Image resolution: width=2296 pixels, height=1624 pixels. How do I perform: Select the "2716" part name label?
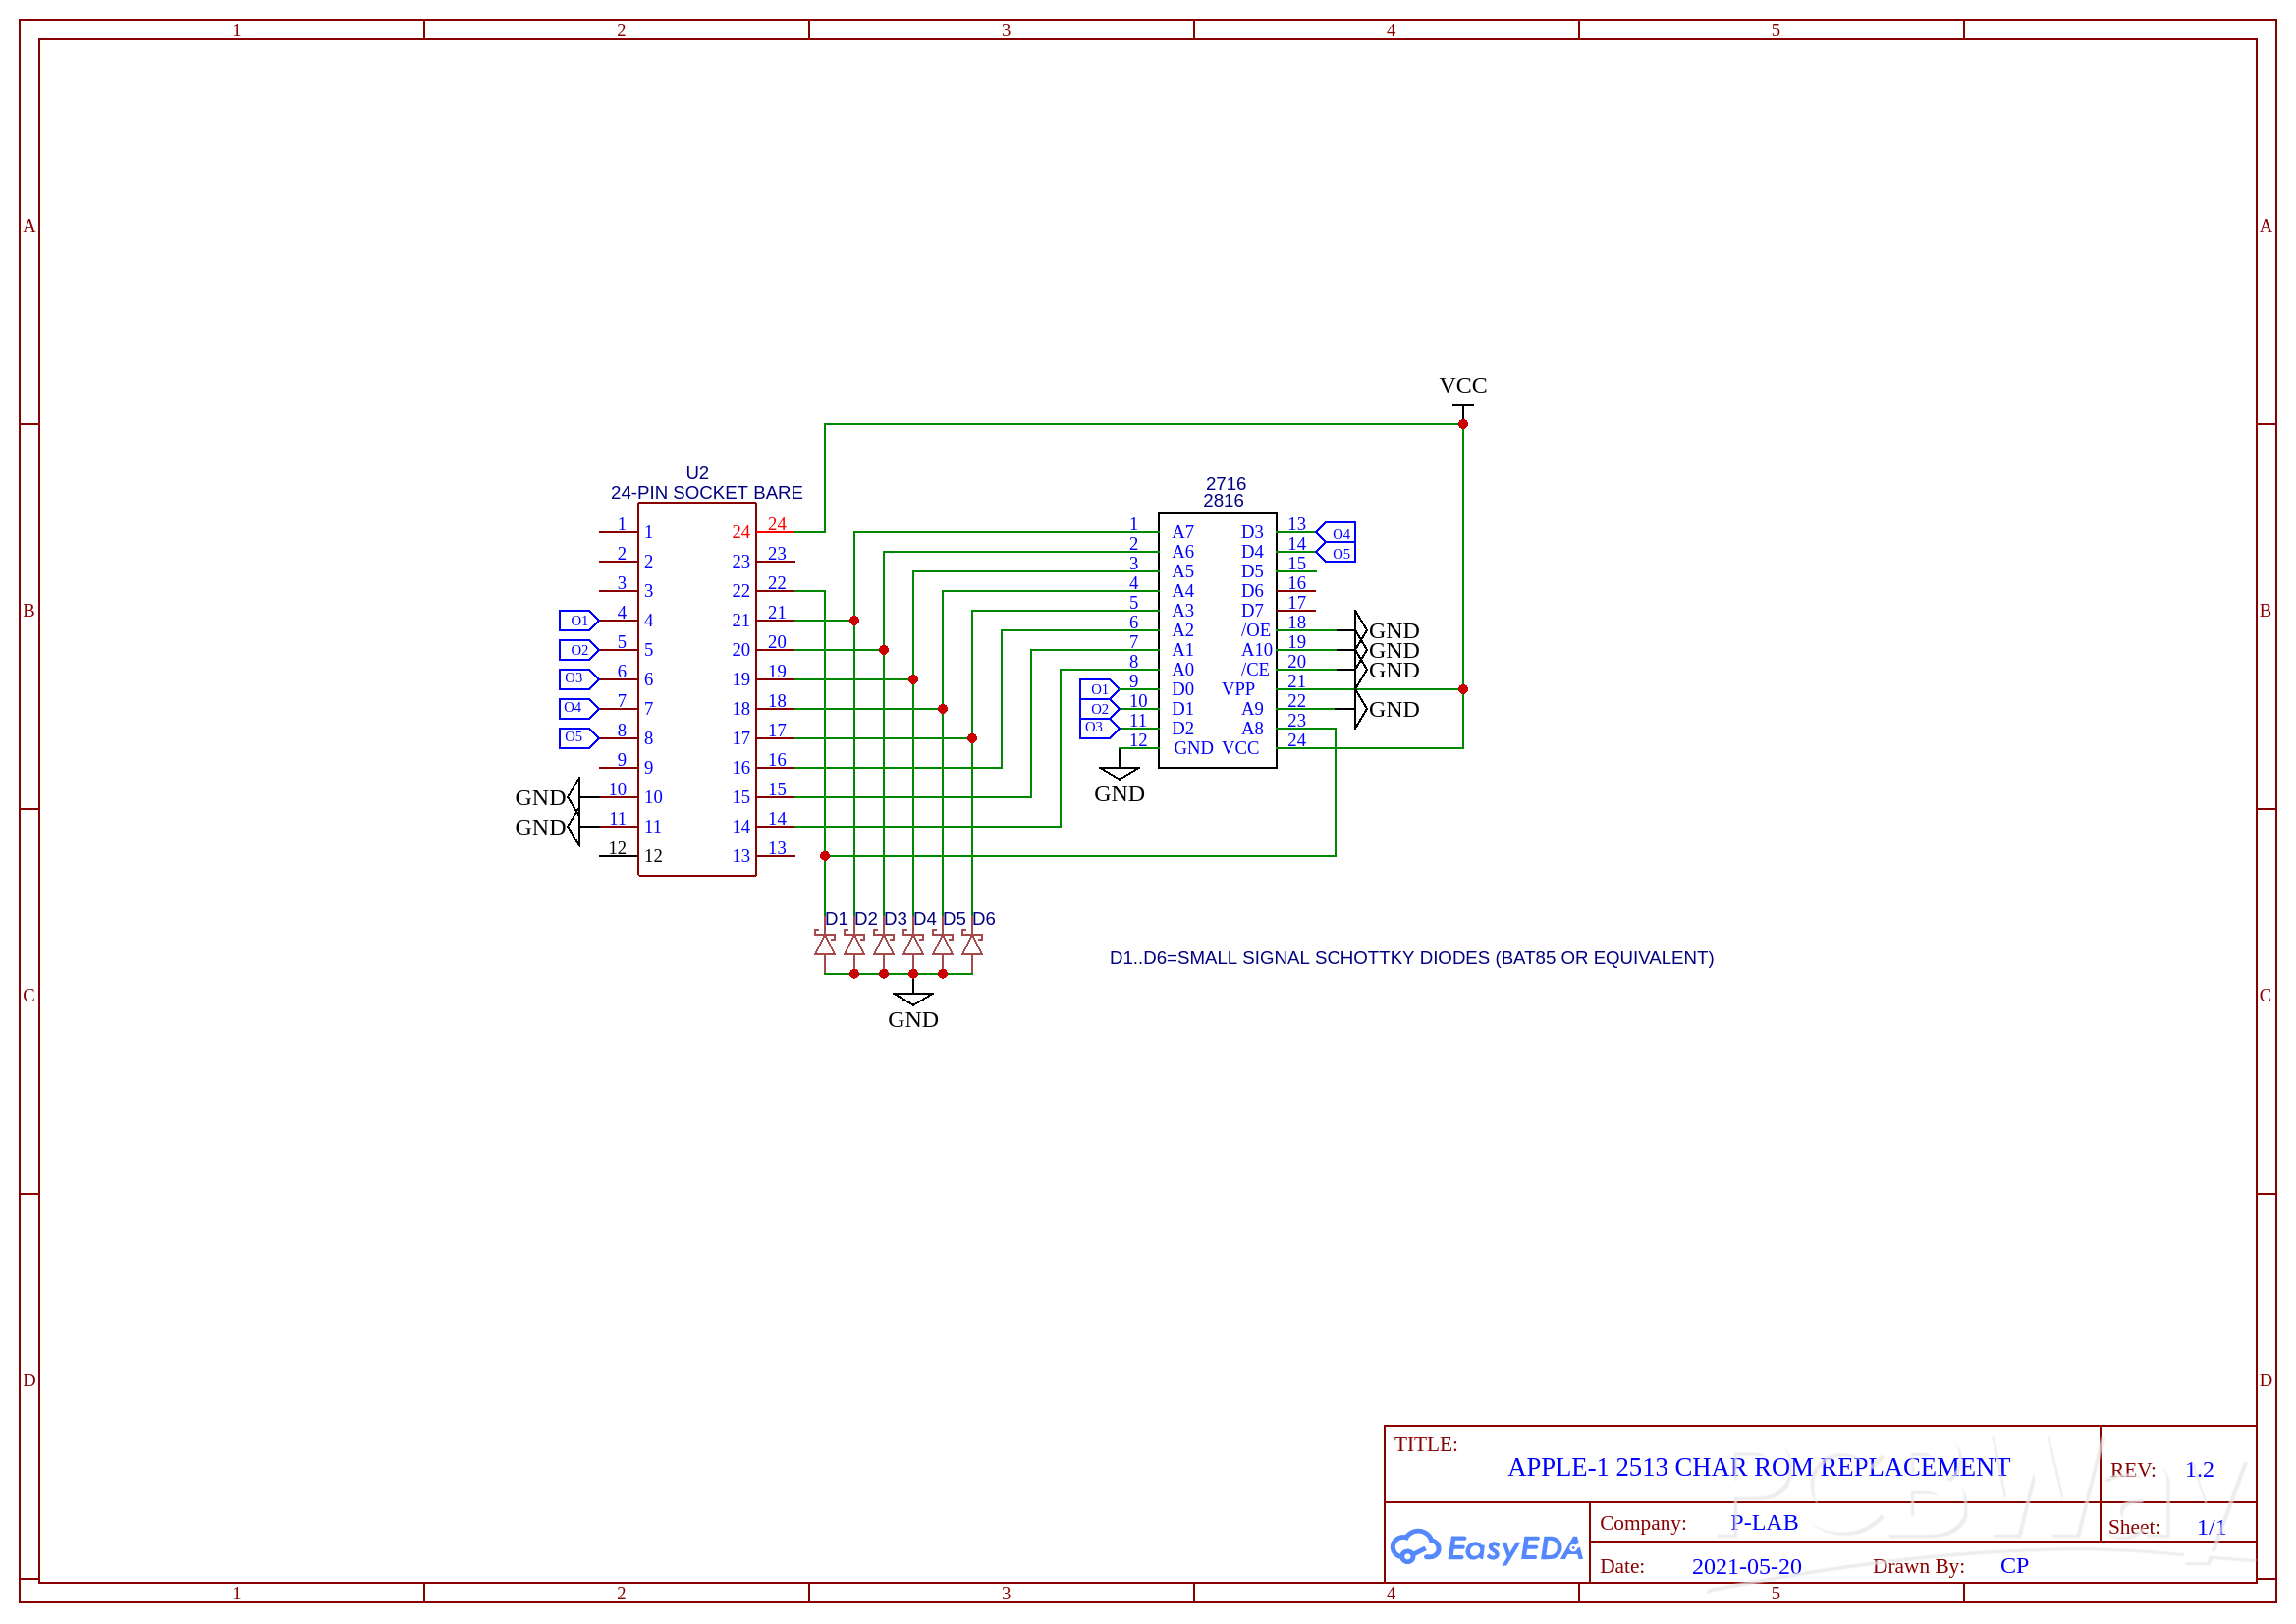[1226, 483]
